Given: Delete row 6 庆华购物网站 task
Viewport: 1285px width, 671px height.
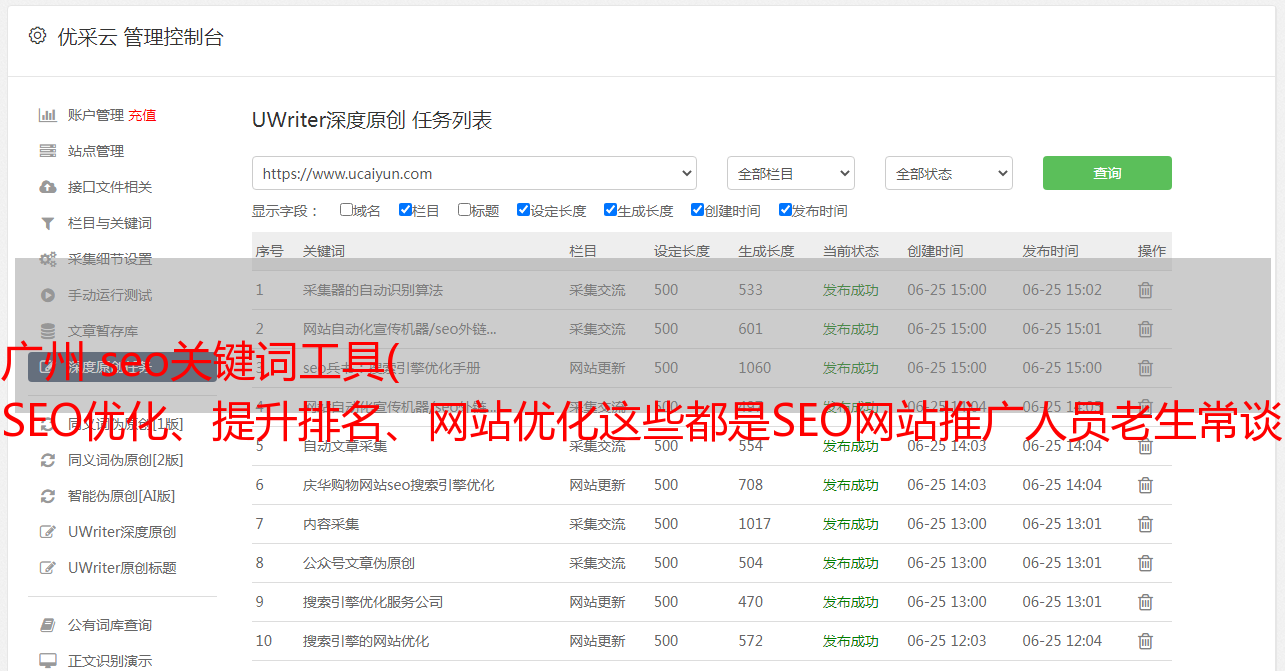Looking at the screenshot, I should [x=1146, y=485].
